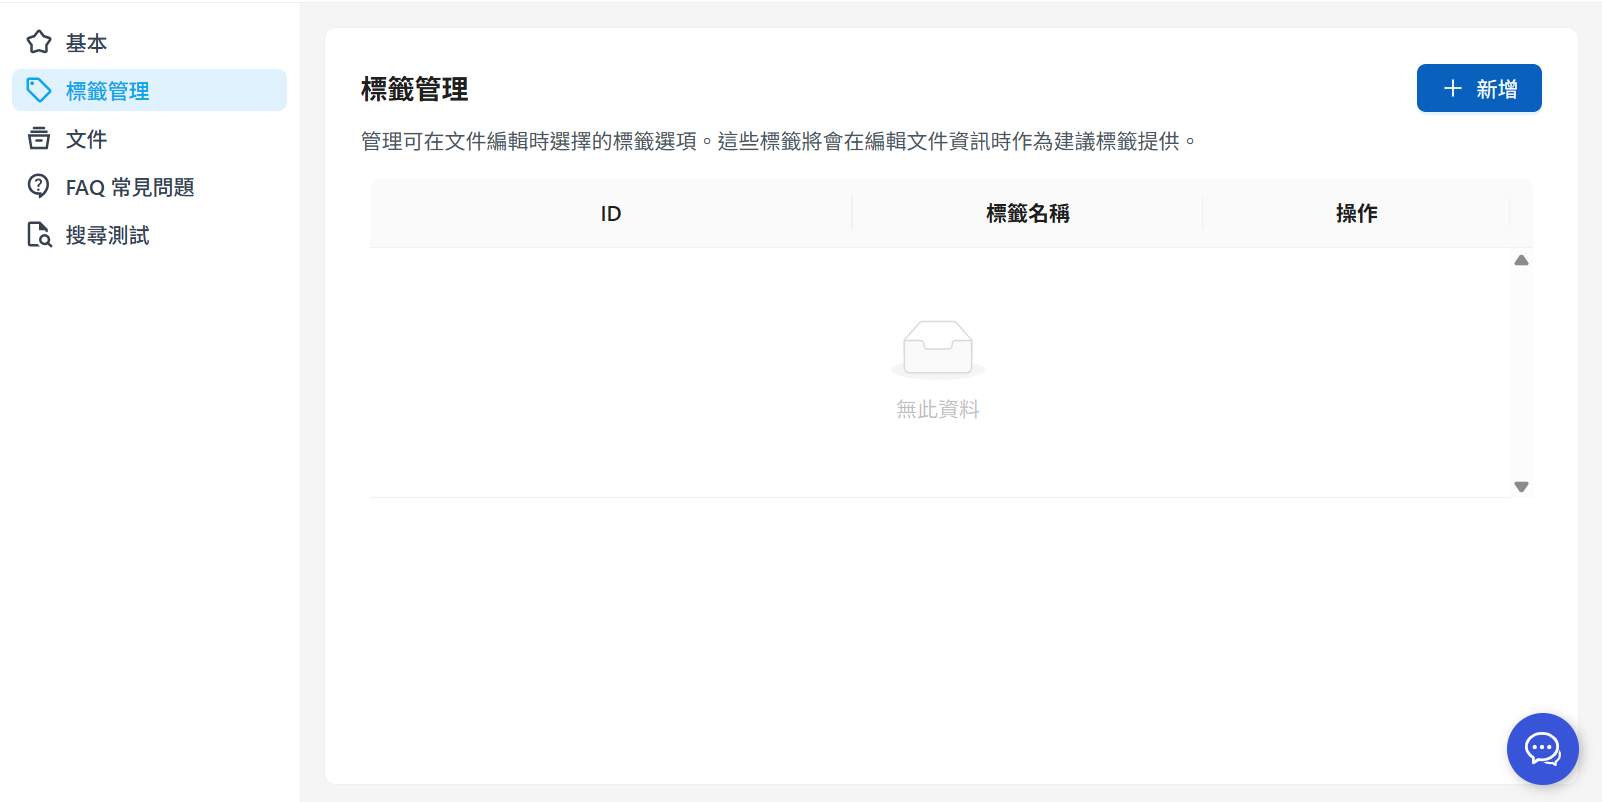This screenshot has width=1602, height=802.
Task: Click the 操作 column header
Action: click(1356, 213)
